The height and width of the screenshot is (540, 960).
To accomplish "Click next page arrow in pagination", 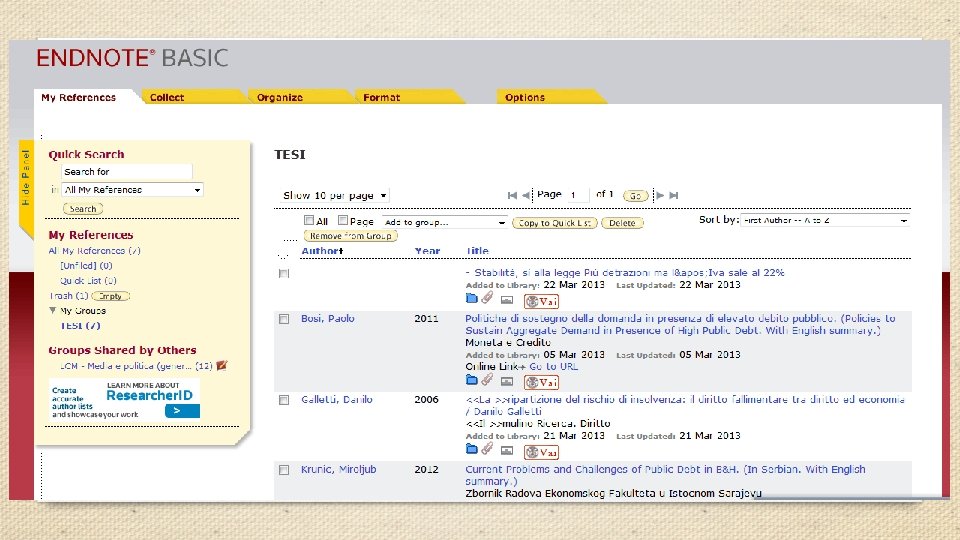I will pos(660,195).
